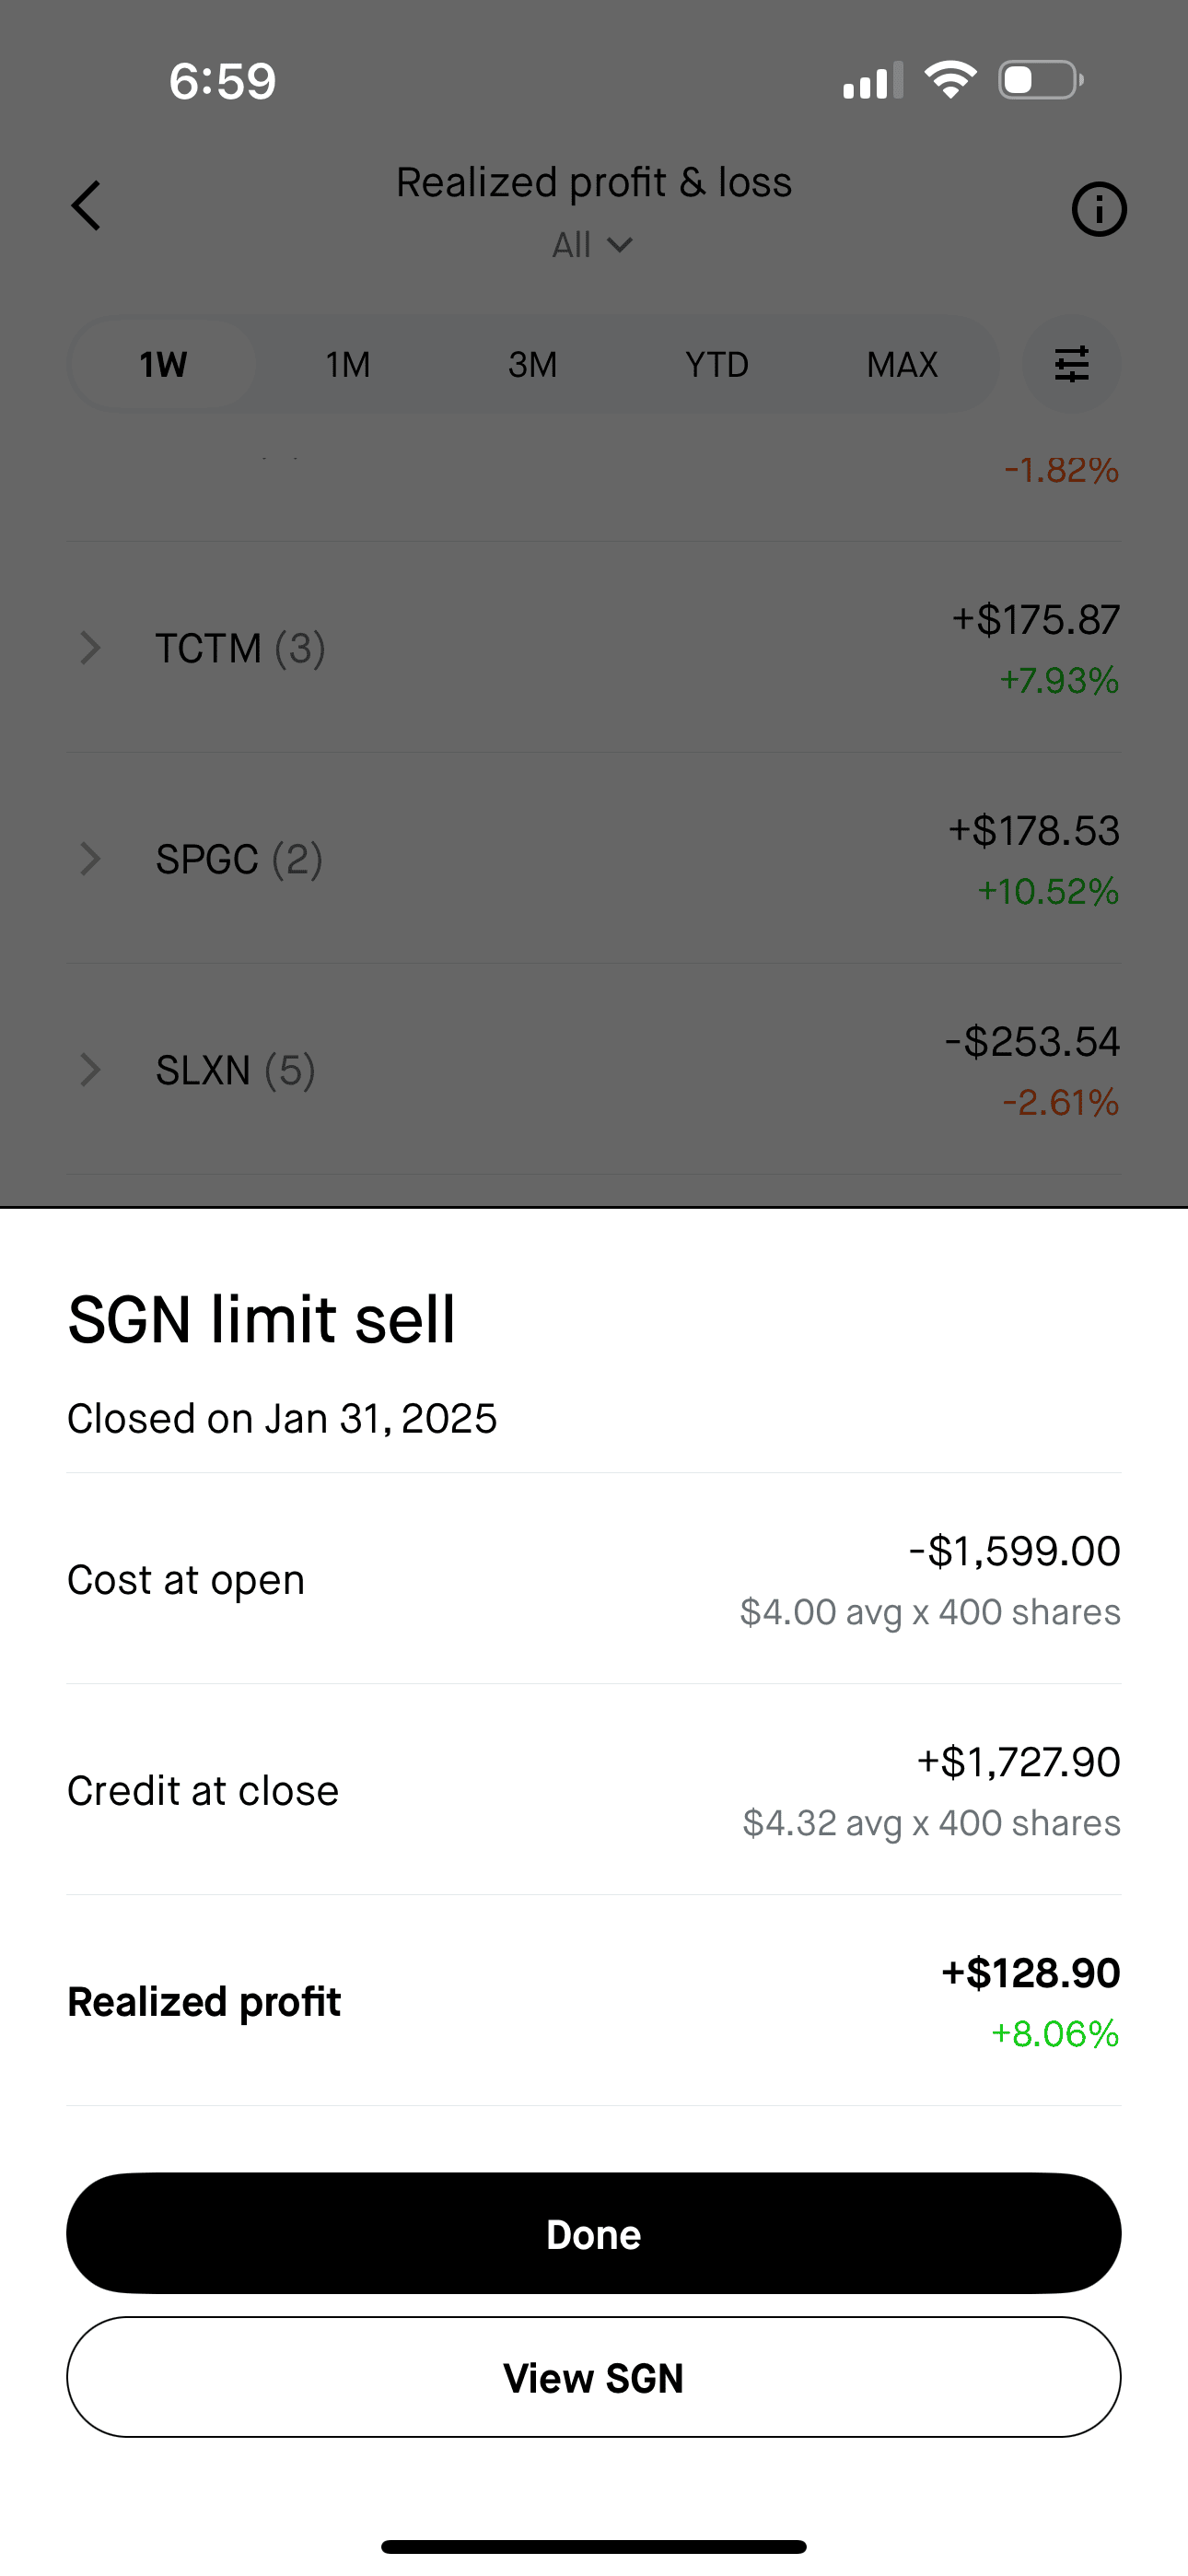Tap the cellular signal bars icon
Screen dimensions: 1188x2576
click(x=872, y=81)
